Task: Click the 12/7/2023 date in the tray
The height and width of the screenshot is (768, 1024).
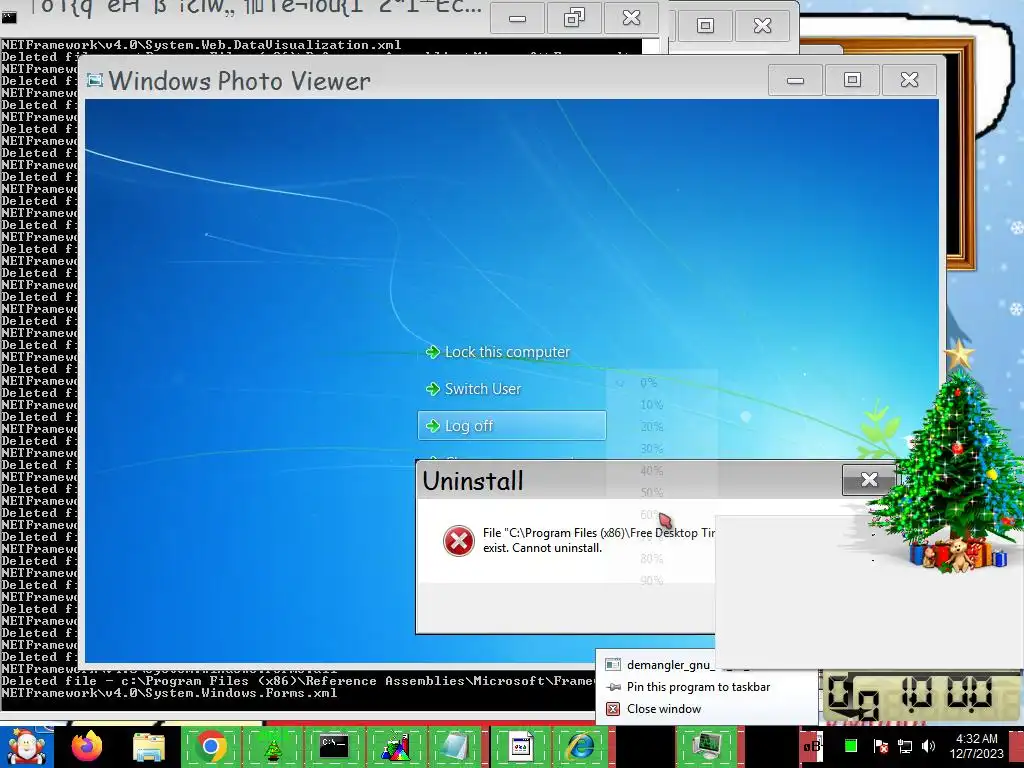Action: tap(976, 754)
